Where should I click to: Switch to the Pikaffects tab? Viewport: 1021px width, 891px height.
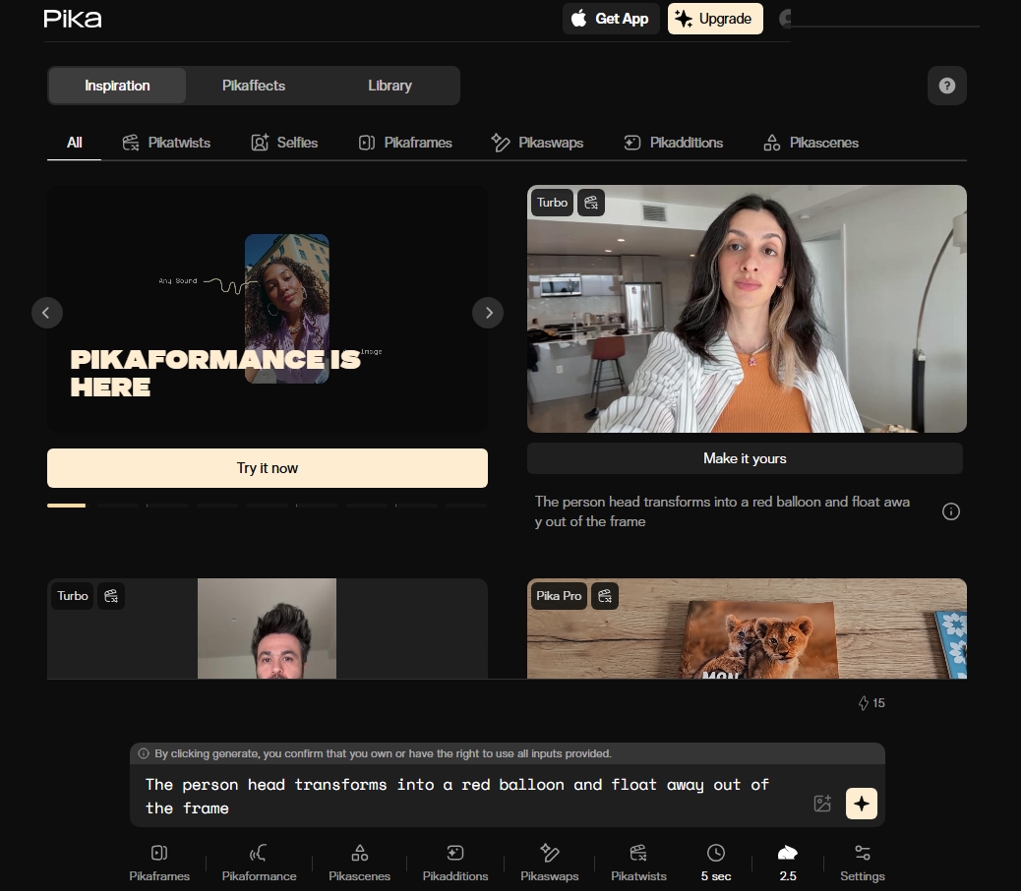[253, 85]
